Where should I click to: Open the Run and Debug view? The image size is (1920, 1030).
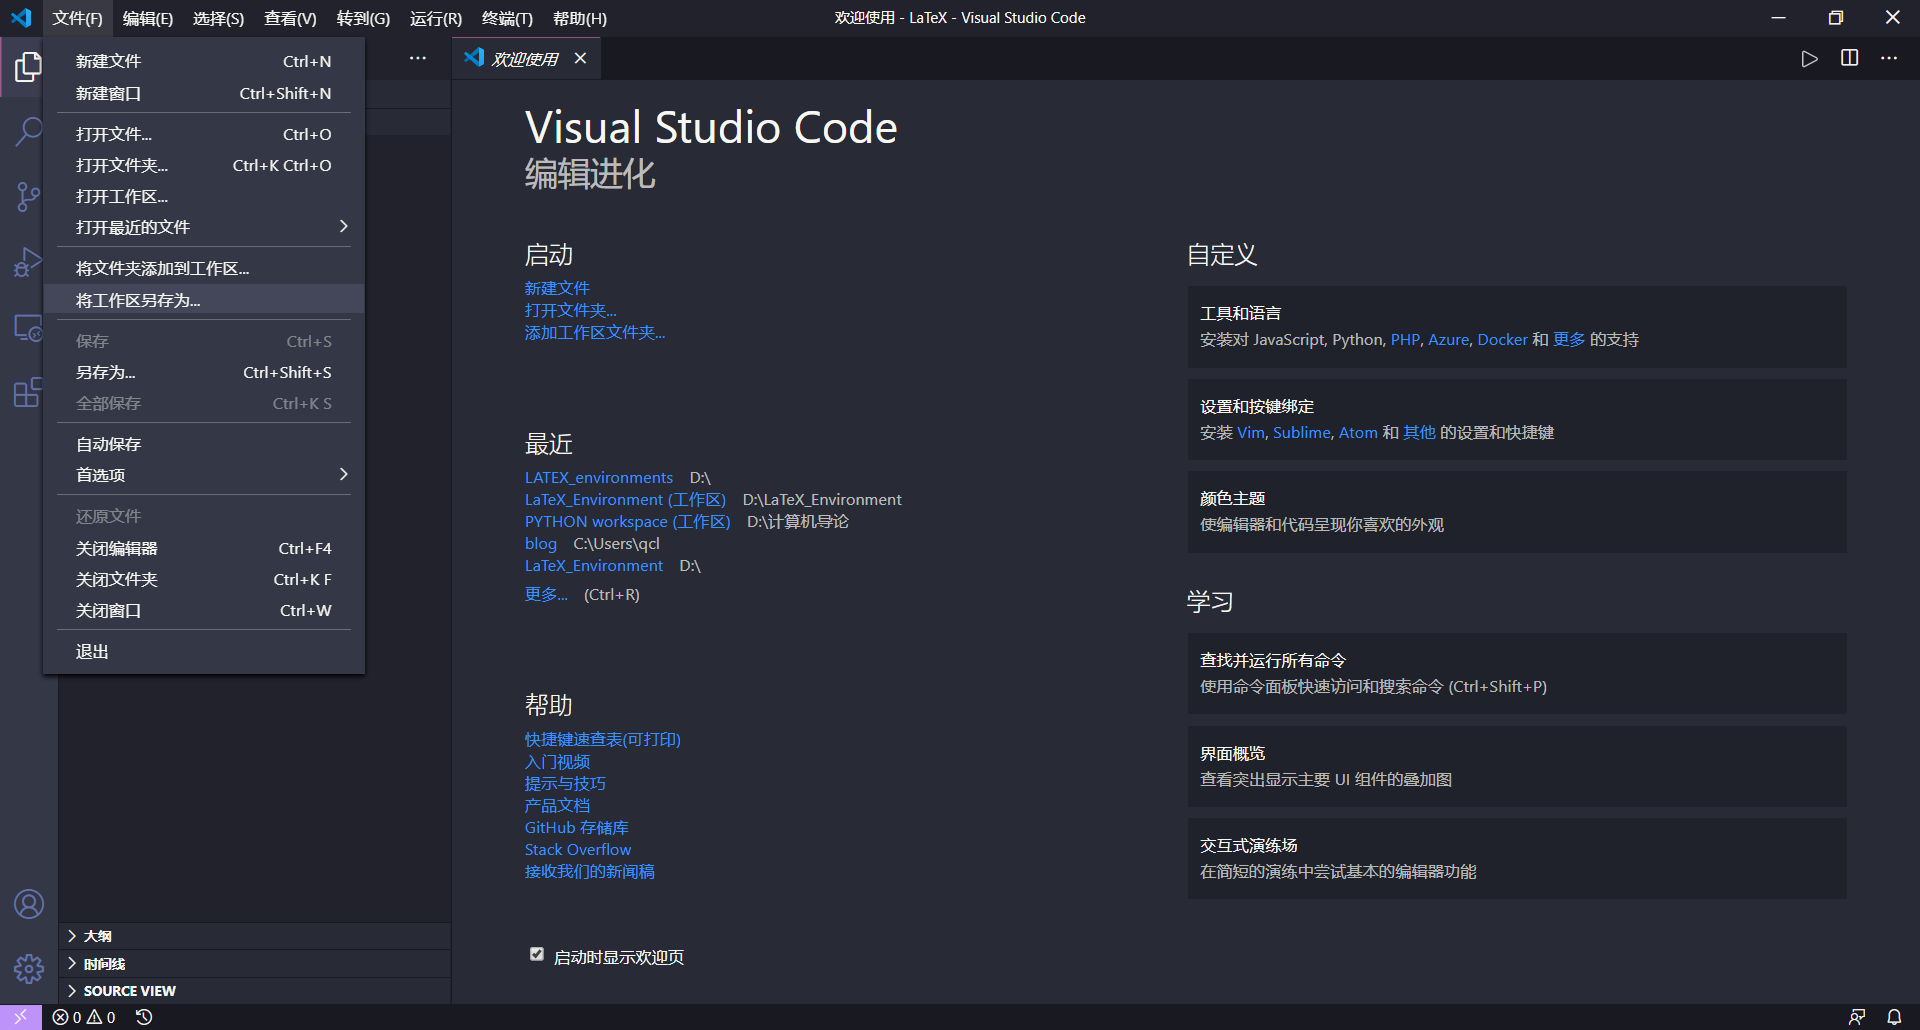coord(29,262)
